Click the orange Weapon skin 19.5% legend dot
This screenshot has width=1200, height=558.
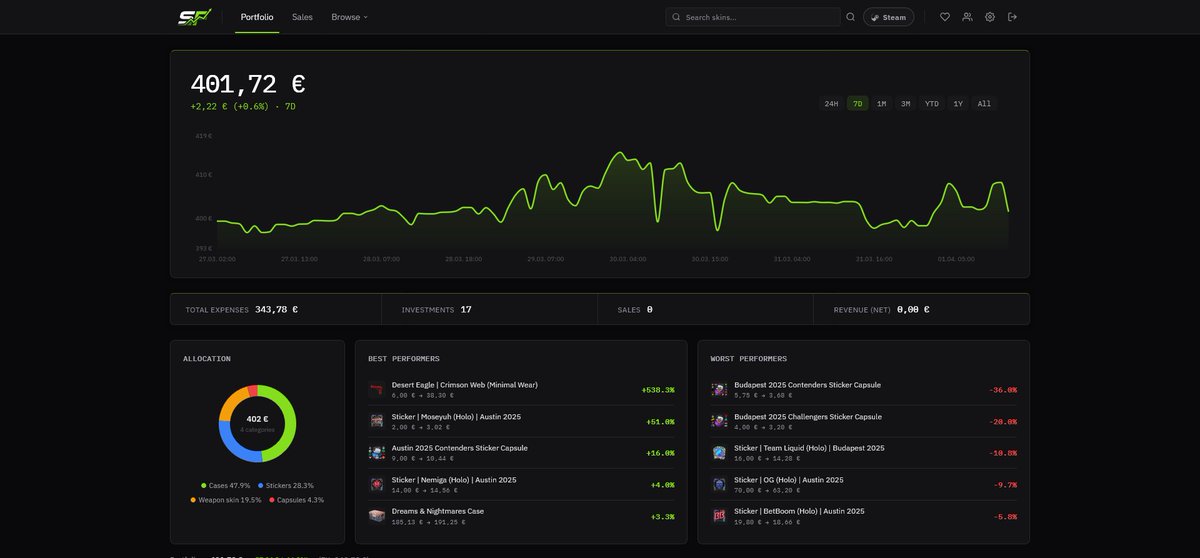point(193,500)
